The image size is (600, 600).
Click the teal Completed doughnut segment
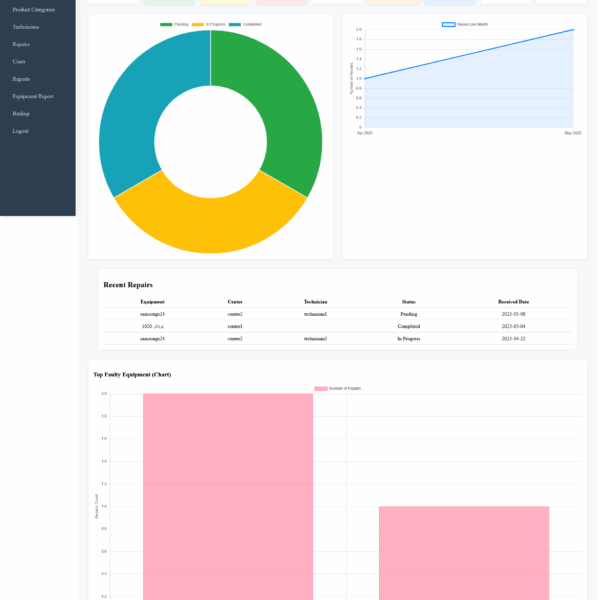tap(138, 103)
